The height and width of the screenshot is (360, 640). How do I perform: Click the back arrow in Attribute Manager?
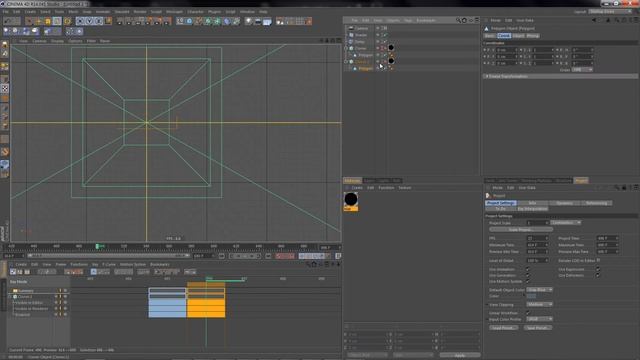(594, 20)
